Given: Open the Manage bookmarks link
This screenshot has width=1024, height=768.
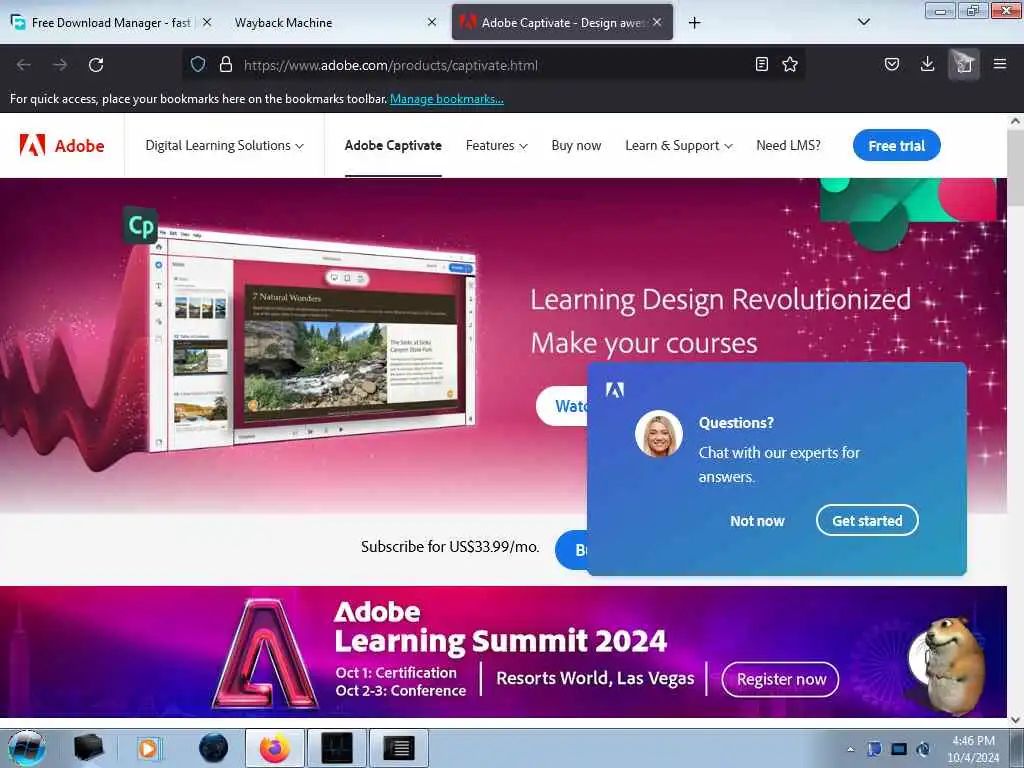Looking at the screenshot, I should coord(447,99).
